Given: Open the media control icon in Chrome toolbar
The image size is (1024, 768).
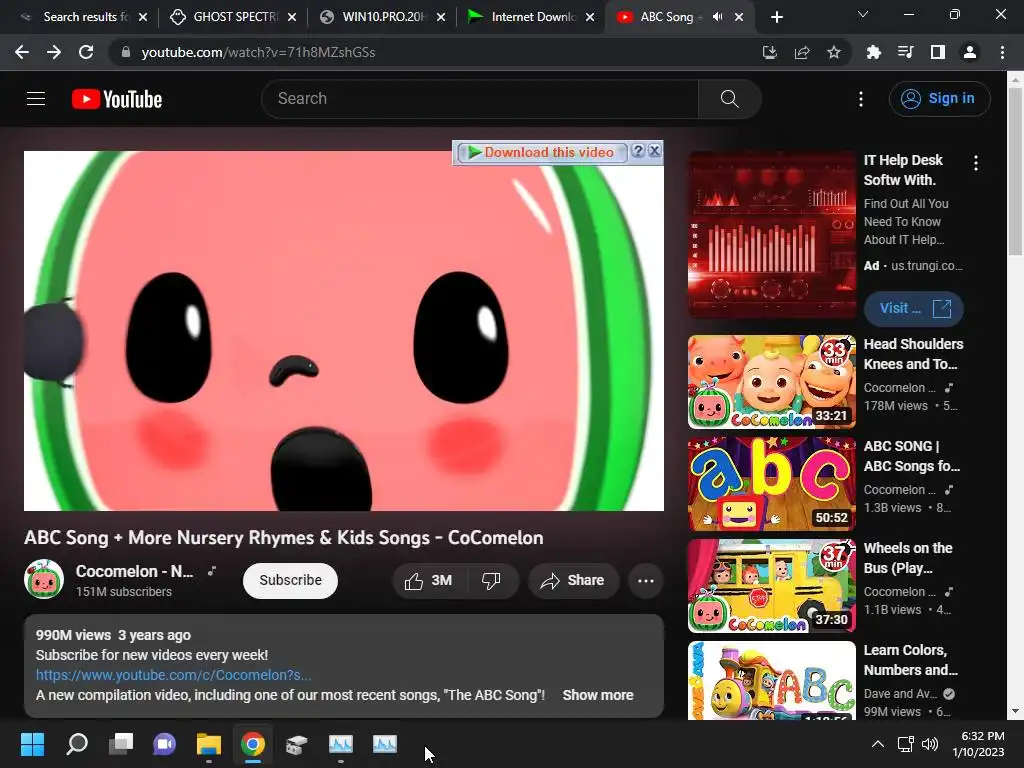Looking at the screenshot, I should [906, 52].
